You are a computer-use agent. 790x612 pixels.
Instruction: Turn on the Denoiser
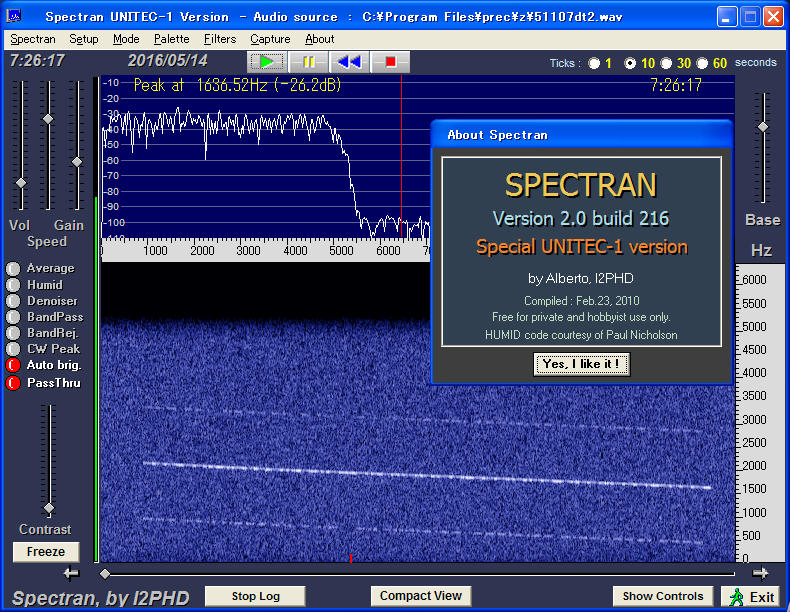[13, 301]
